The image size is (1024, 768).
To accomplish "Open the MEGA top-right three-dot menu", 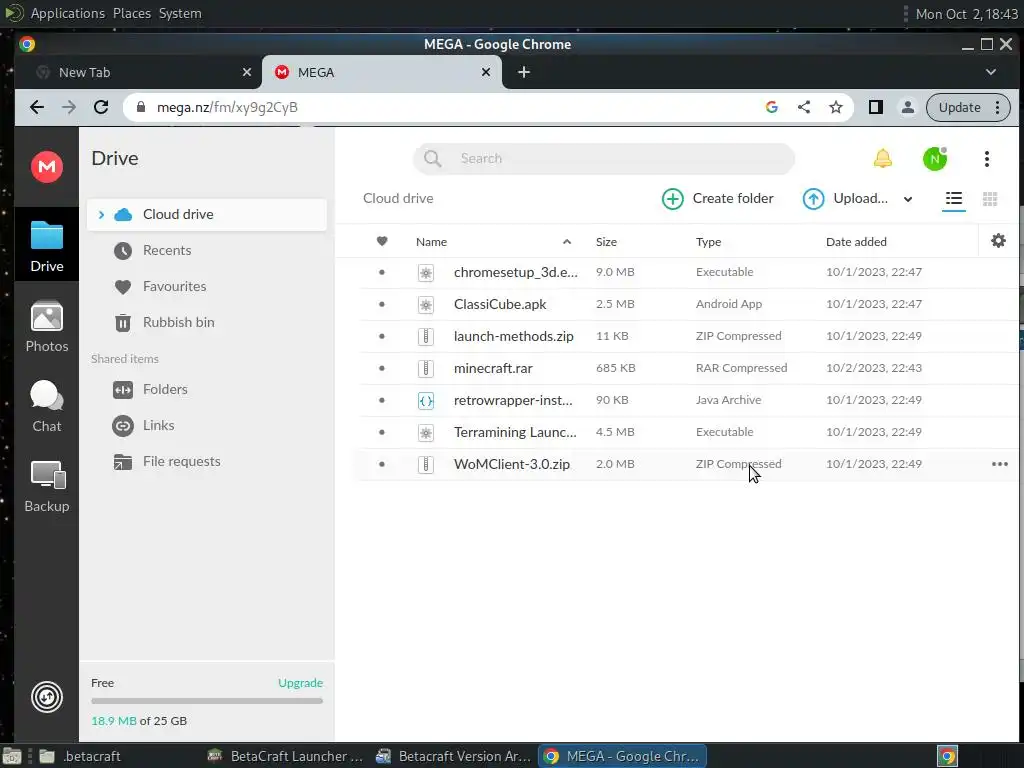I will coord(987,159).
